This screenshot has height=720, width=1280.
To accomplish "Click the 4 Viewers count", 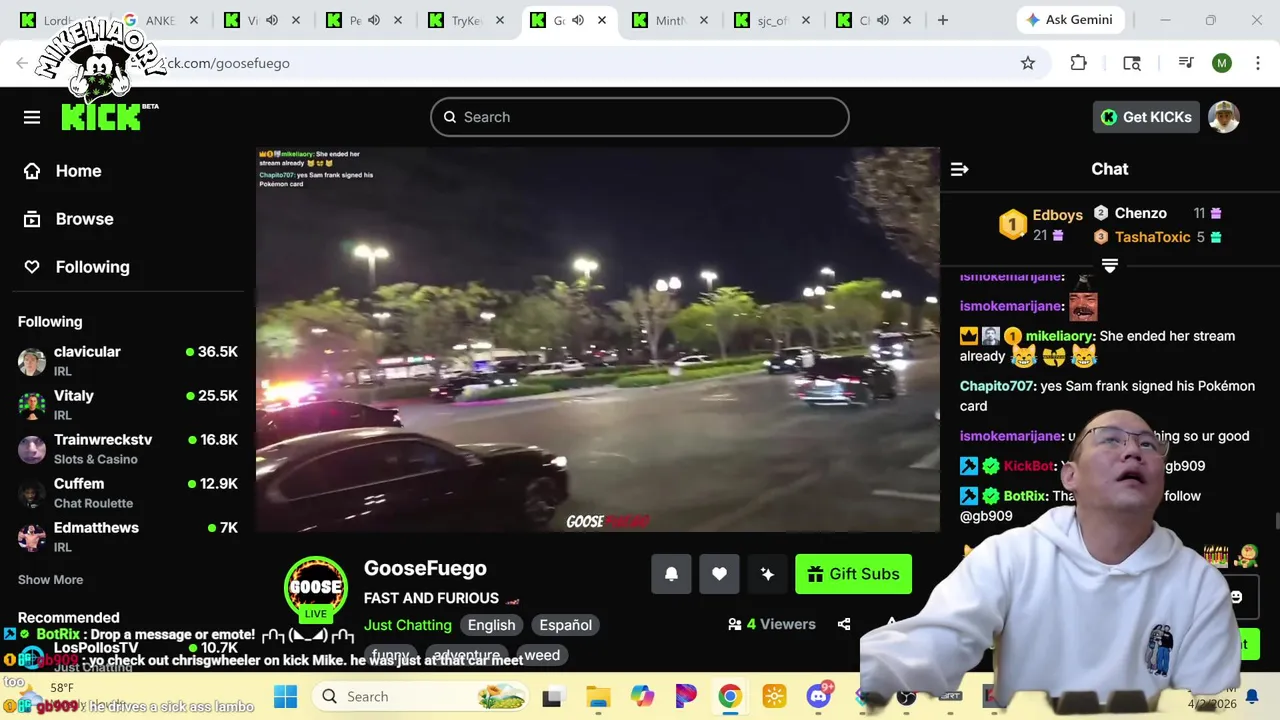I will 772,624.
